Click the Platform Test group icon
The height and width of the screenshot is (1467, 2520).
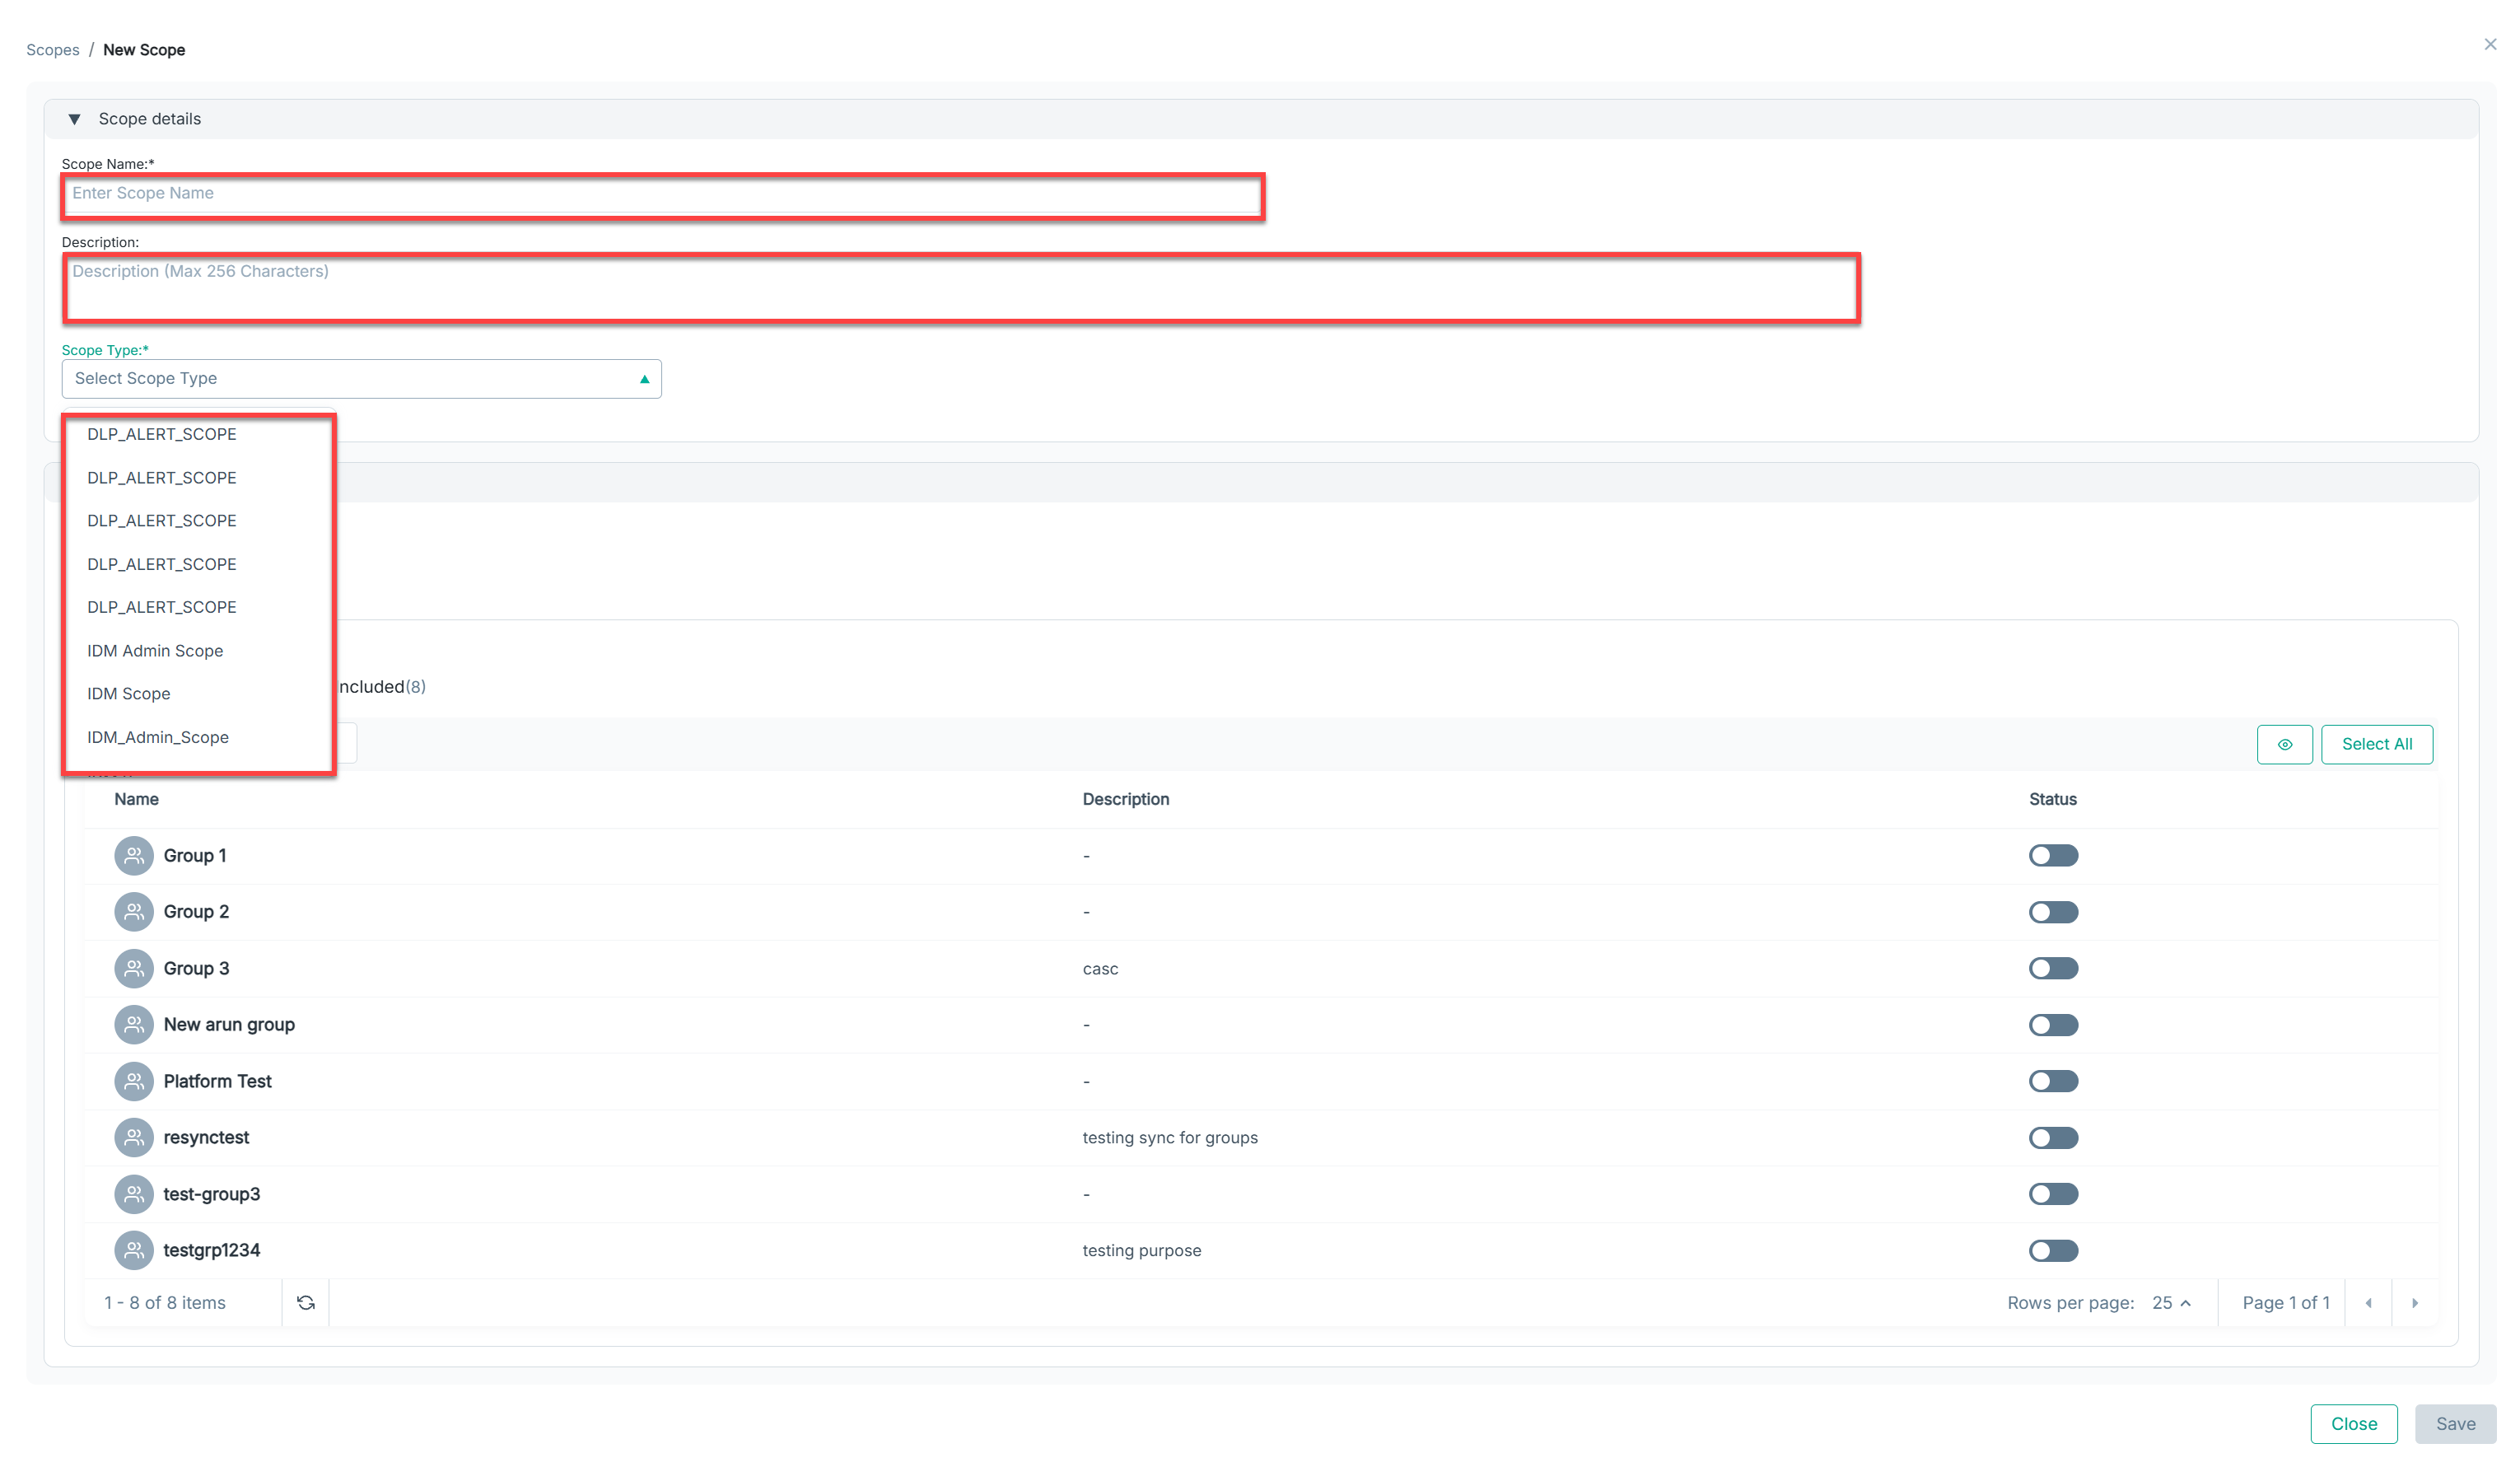pyautogui.click(x=133, y=1081)
